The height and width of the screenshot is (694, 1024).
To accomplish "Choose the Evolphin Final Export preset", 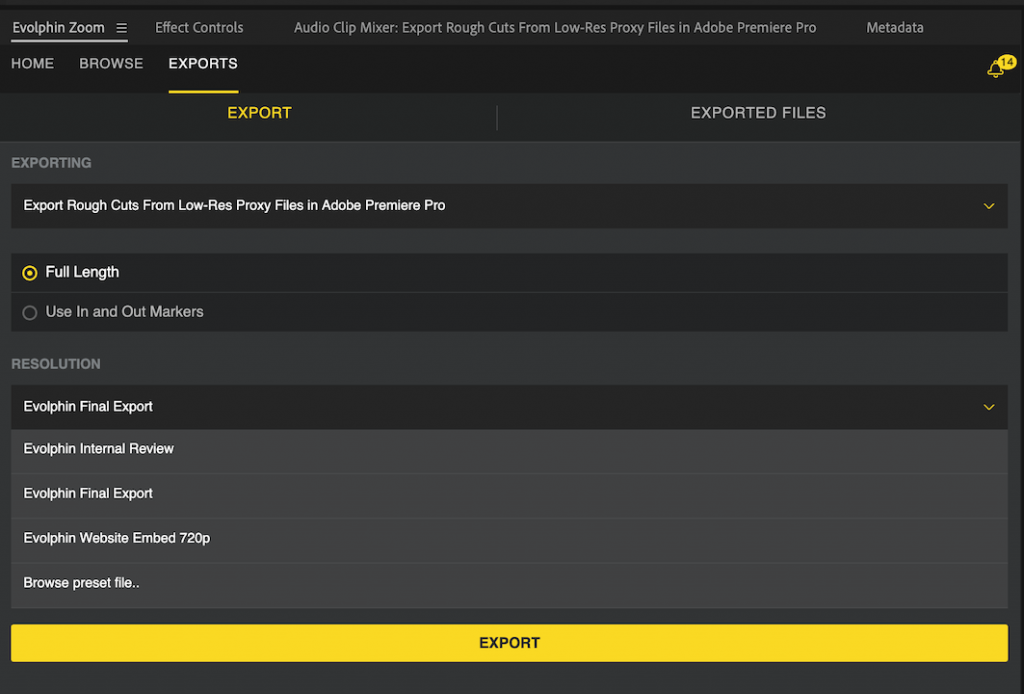I will click(88, 493).
